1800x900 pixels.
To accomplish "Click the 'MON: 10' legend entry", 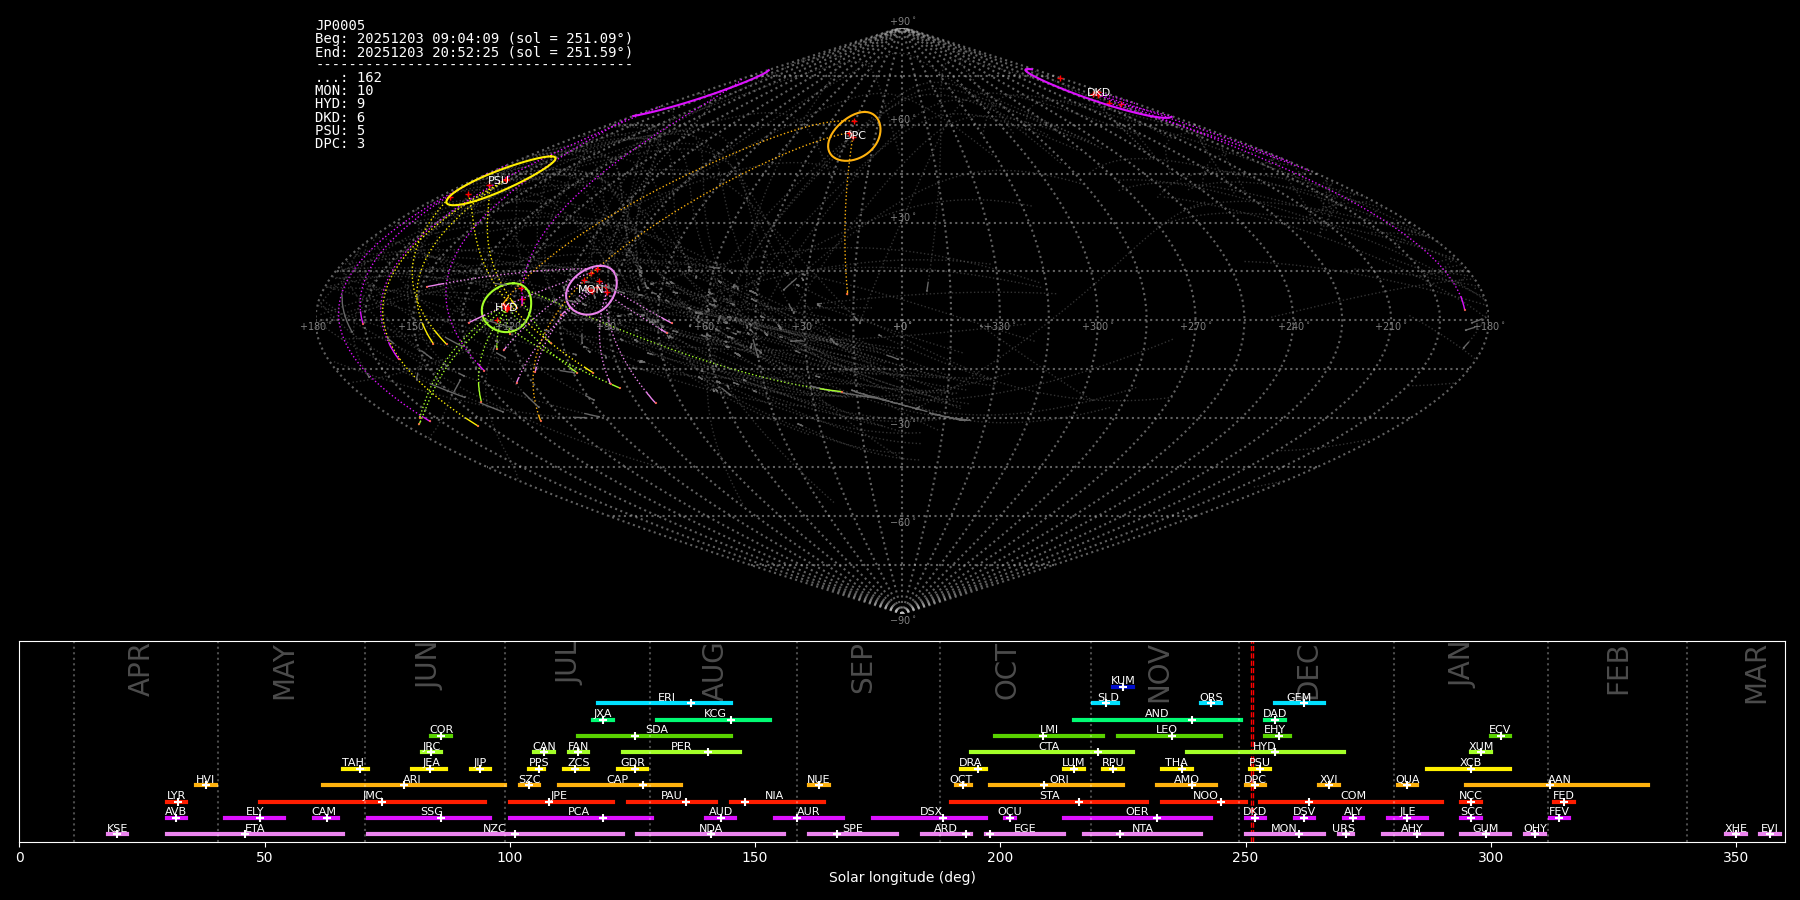I will click(x=344, y=91).
